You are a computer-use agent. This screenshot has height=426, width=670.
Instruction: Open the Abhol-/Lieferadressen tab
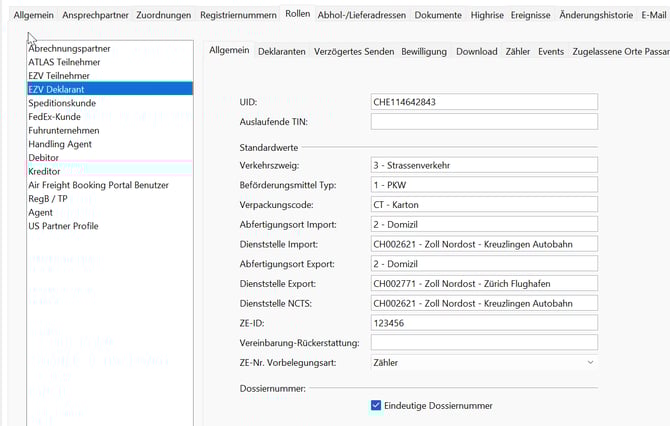(362, 15)
